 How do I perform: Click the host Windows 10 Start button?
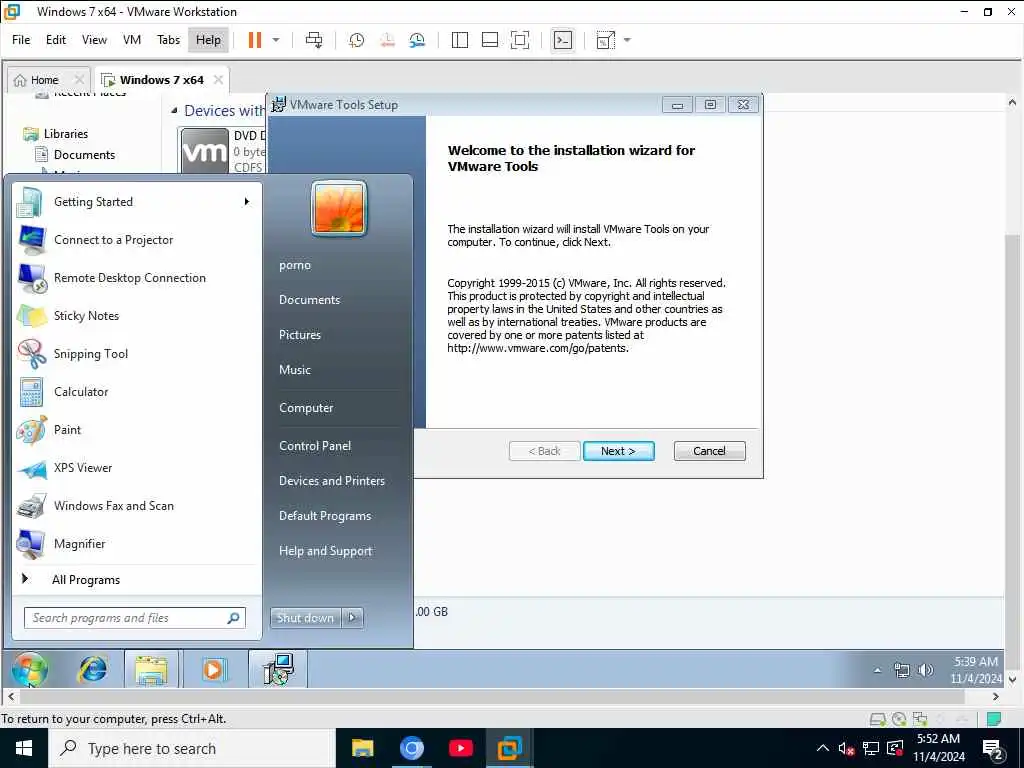click(x=24, y=748)
